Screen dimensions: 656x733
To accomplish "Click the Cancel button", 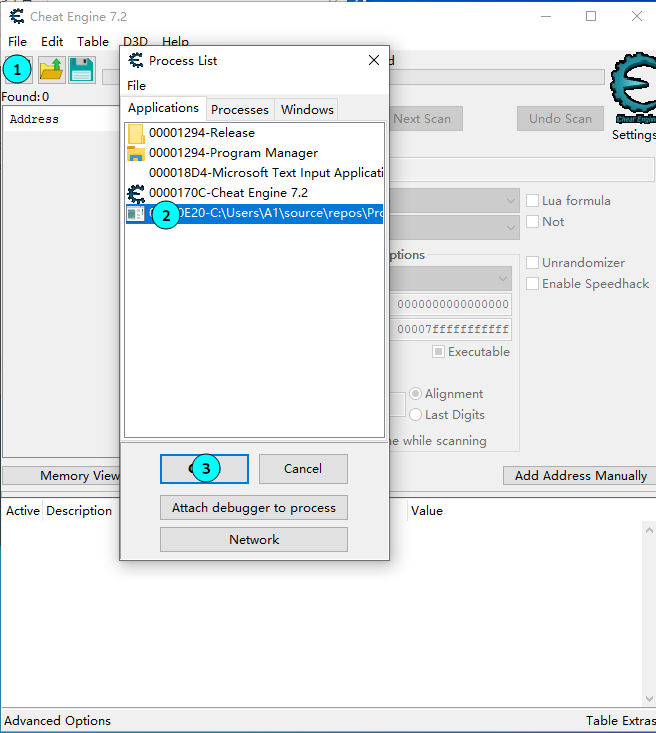I will click(303, 469).
